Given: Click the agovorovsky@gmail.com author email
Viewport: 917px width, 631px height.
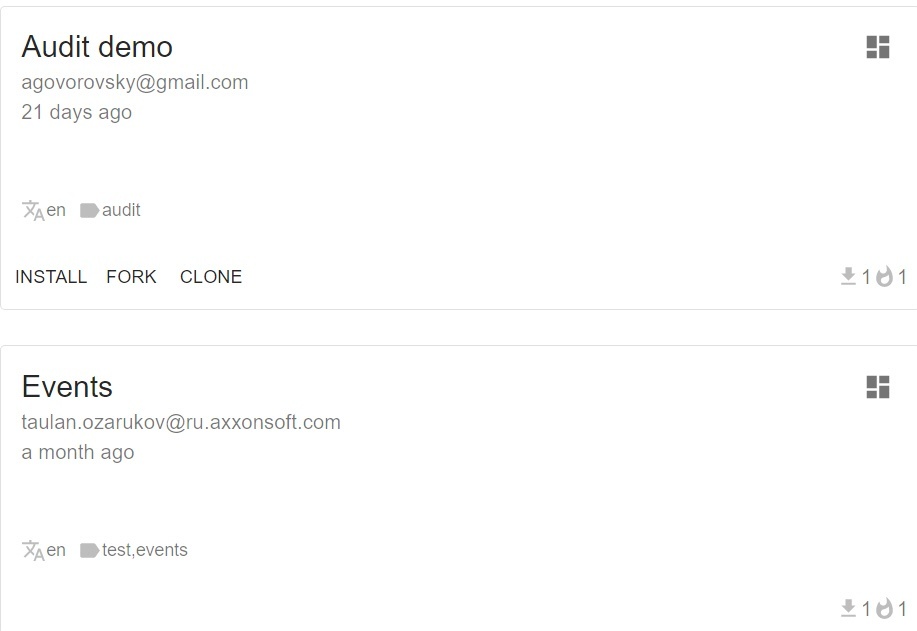Looking at the screenshot, I should tap(135, 82).
